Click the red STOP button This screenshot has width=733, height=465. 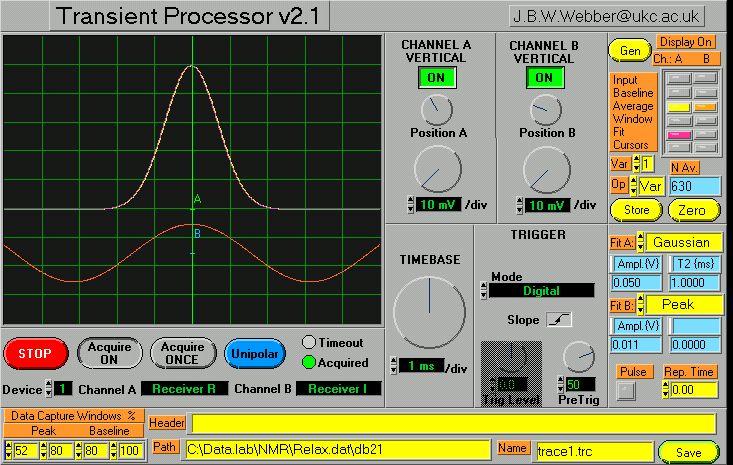pyautogui.click(x=36, y=354)
